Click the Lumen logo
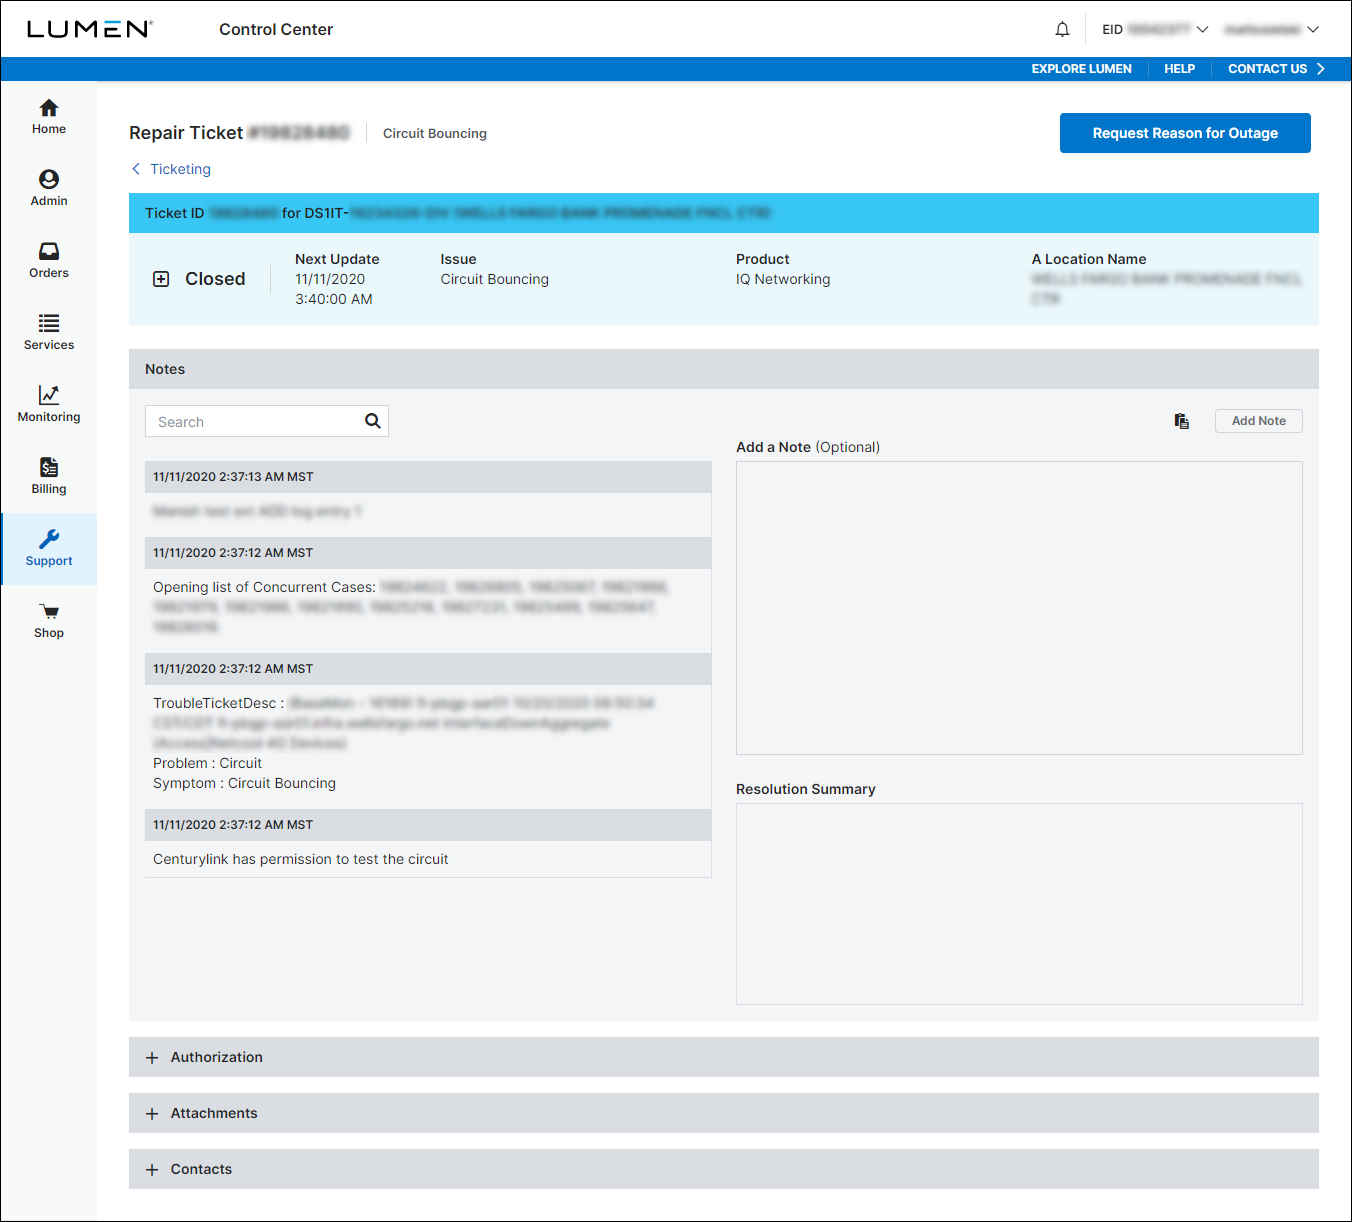 point(90,29)
